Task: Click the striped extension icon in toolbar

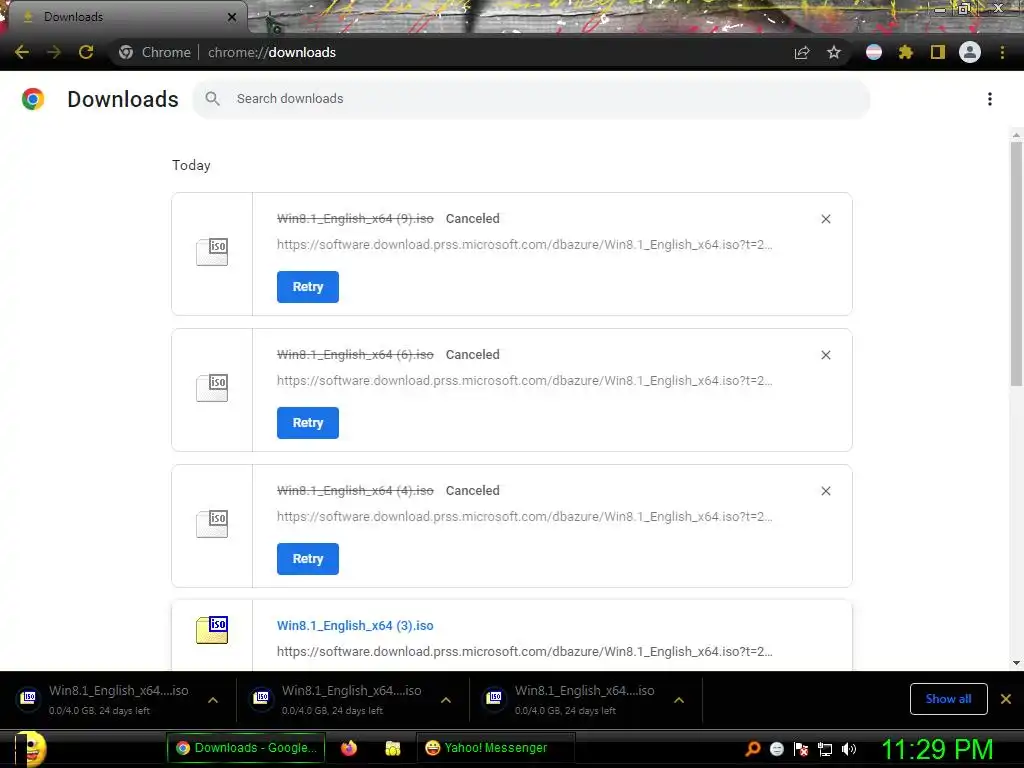Action: 874,52
